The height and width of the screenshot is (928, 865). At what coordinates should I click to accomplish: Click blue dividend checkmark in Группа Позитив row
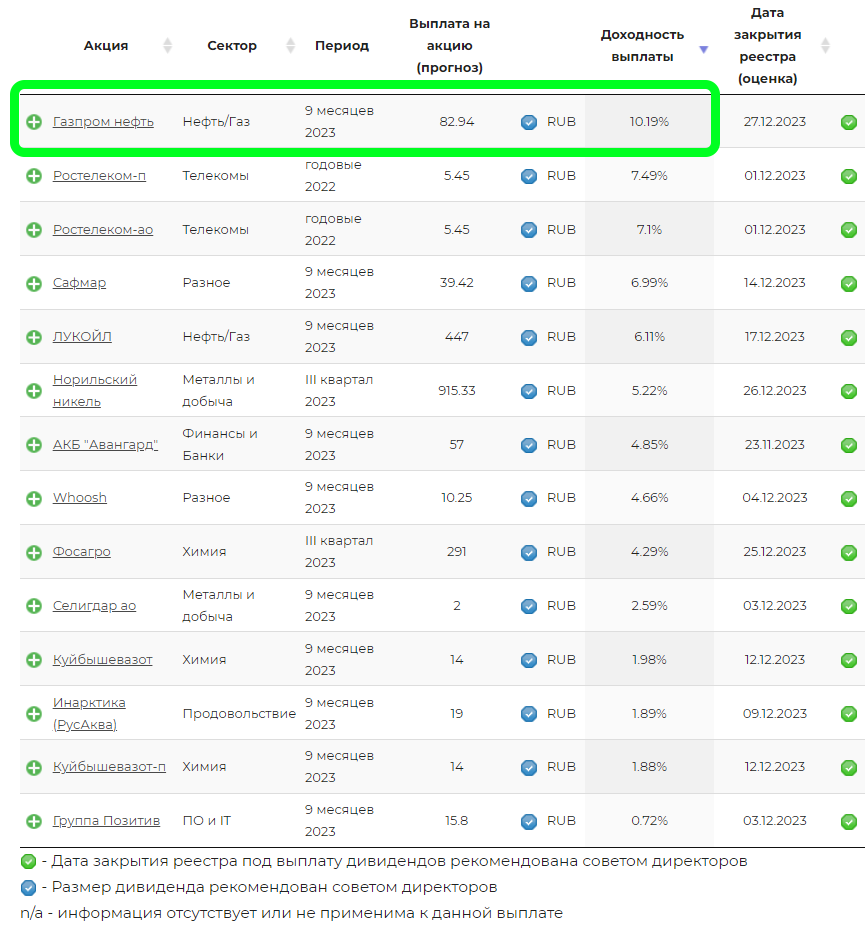[x=529, y=821]
